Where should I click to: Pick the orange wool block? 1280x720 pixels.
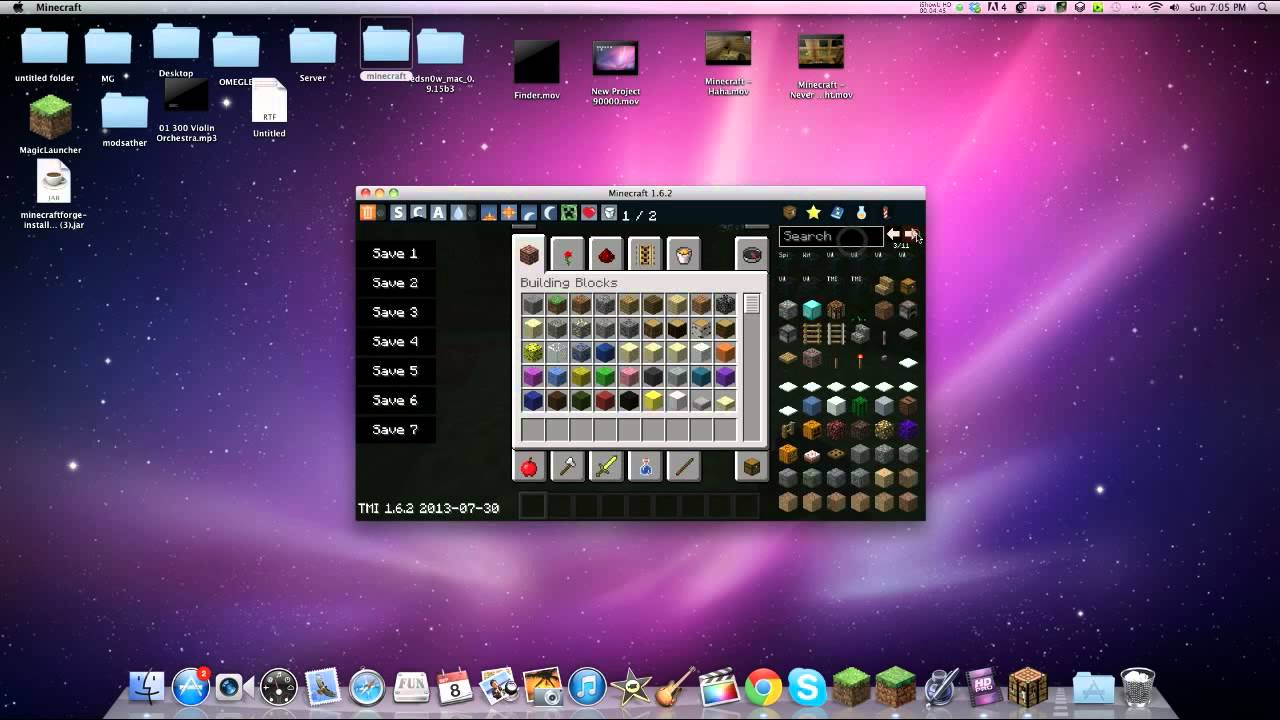click(725, 352)
